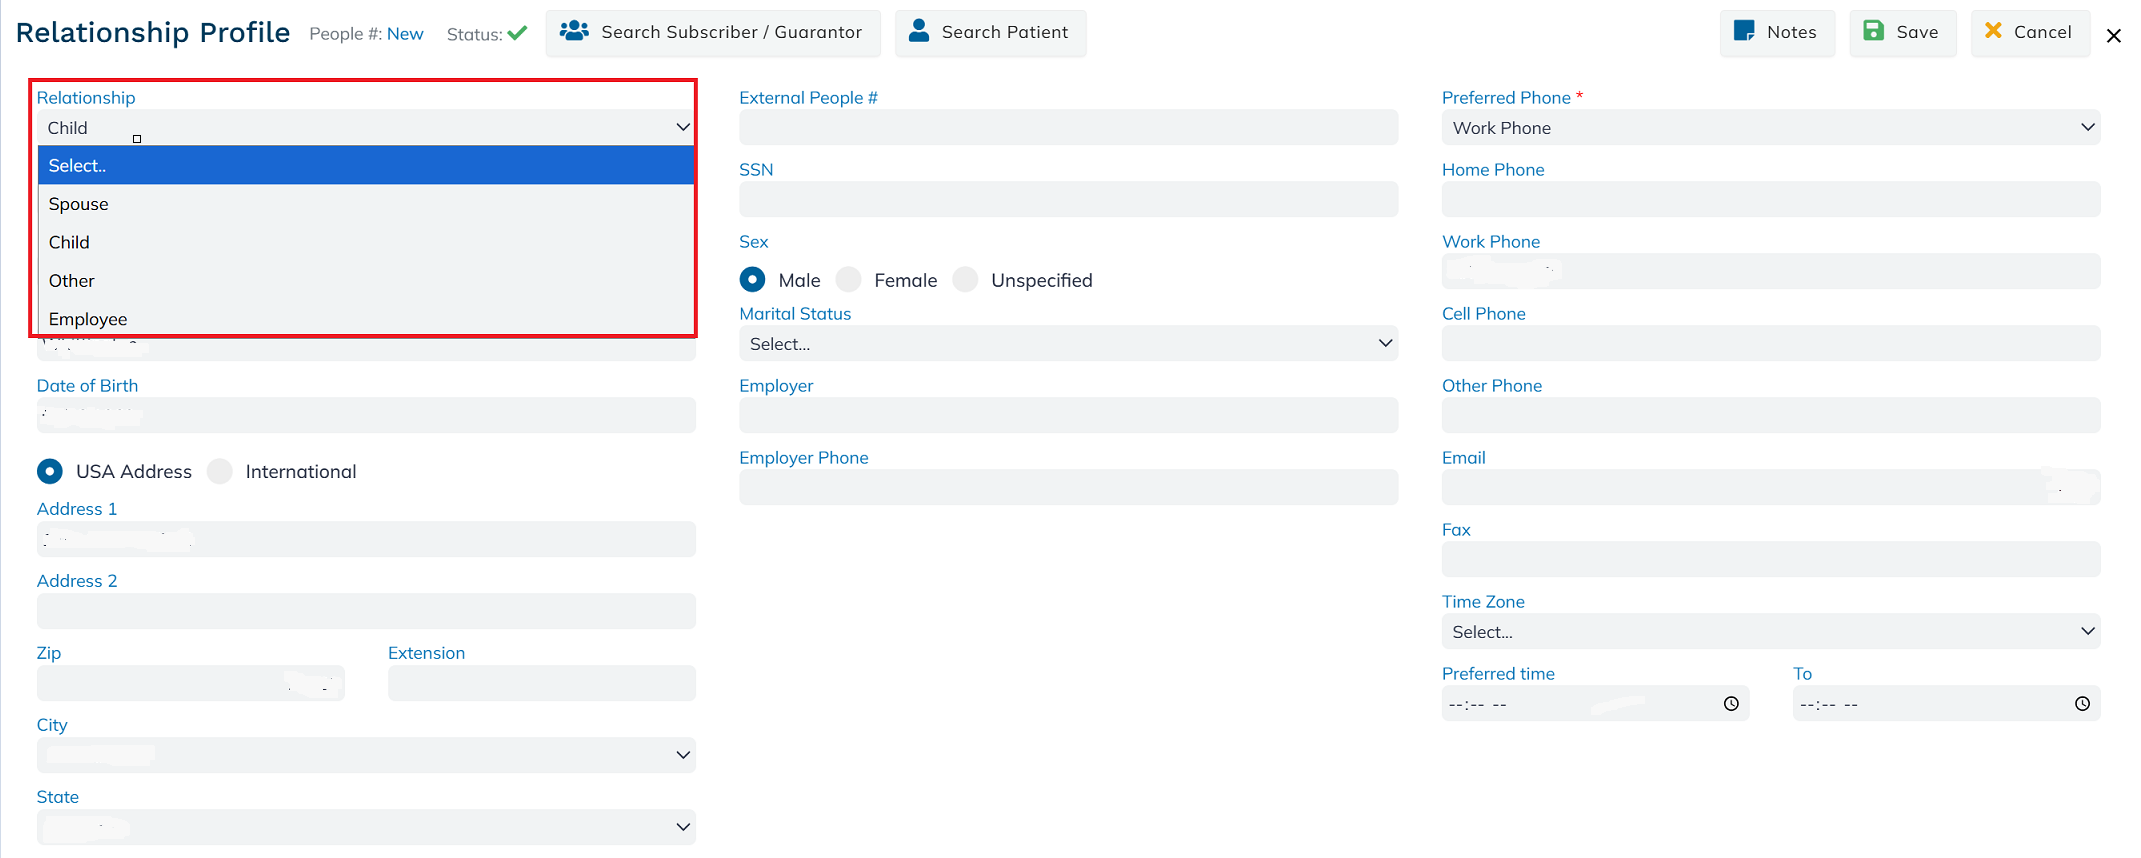The image size is (2141, 858).
Task: Click the green Save disk icon
Action: [1873, 32]
